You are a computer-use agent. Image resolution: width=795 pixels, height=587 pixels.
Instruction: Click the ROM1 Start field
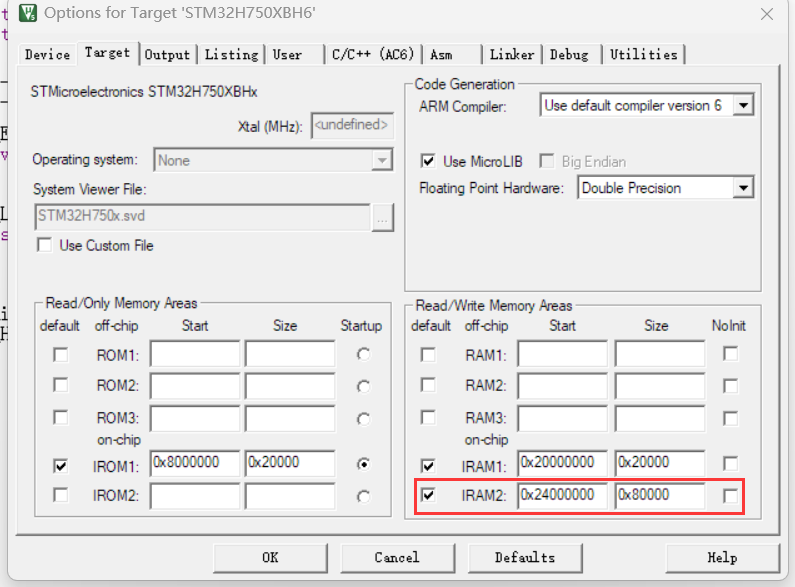(195, 353)
